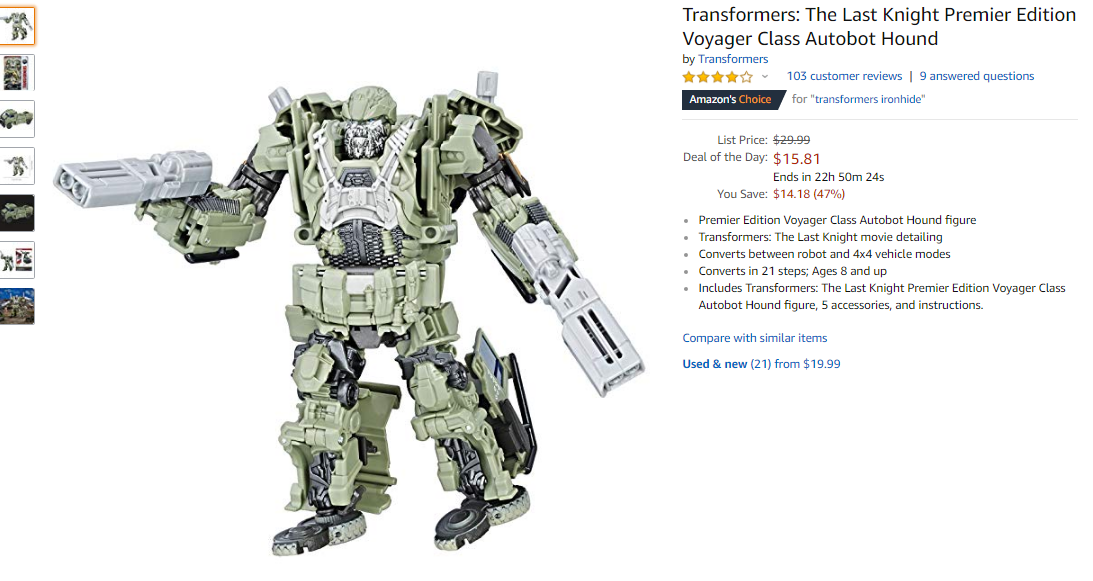Select the robot dimensions thumbnail image
The height and width of the screenshot is (581, 1093).
click(17, 166)
